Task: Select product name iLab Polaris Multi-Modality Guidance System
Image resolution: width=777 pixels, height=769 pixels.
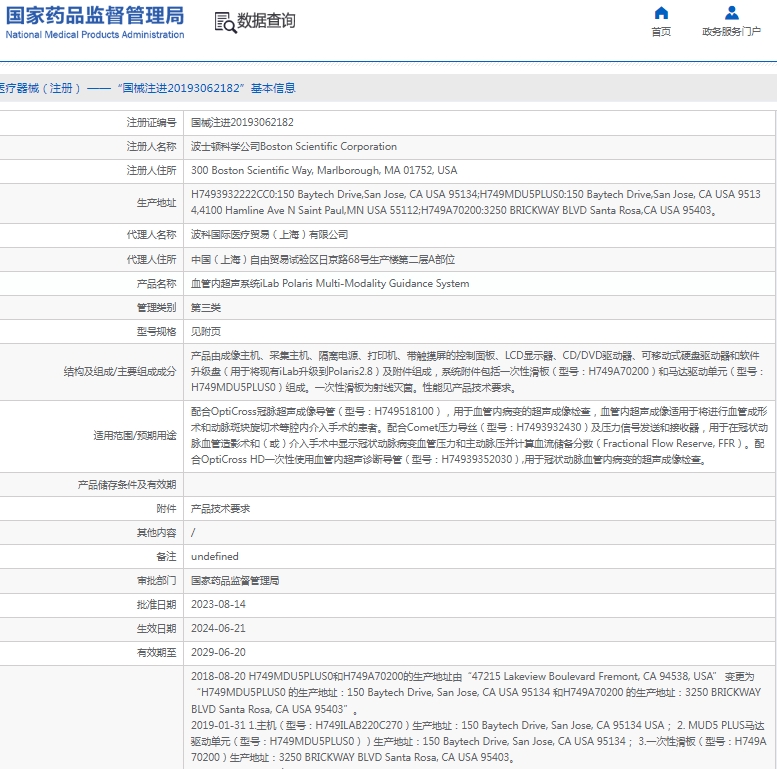Action: [x=330, y=283]
